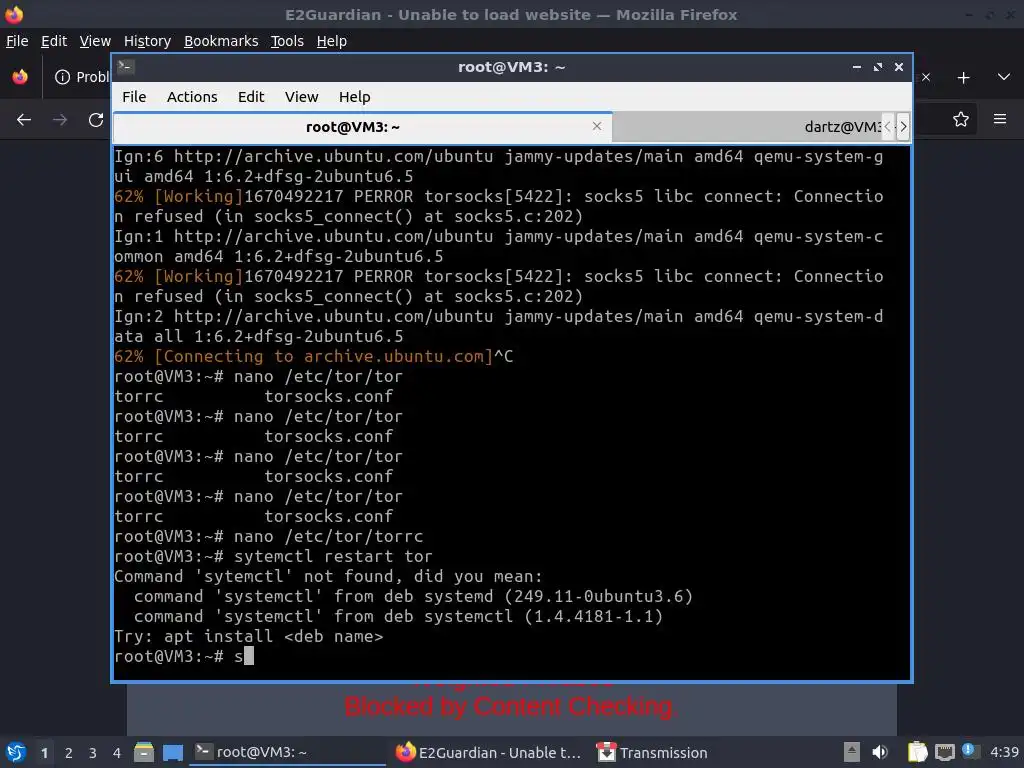
Task: Click 'nano /etc/tor/torrc' command text
Action: 328,537
